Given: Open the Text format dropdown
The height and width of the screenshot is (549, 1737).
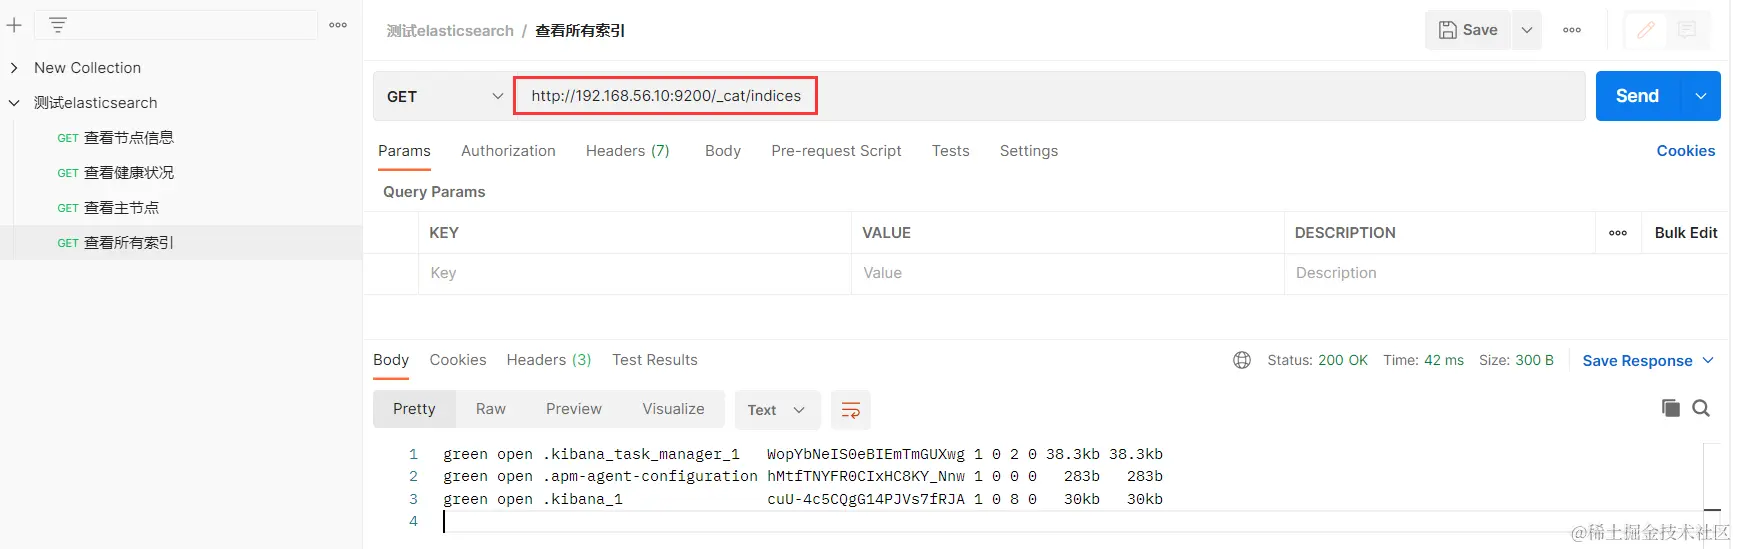Looking at the screenshot, I should click(777, 410).
